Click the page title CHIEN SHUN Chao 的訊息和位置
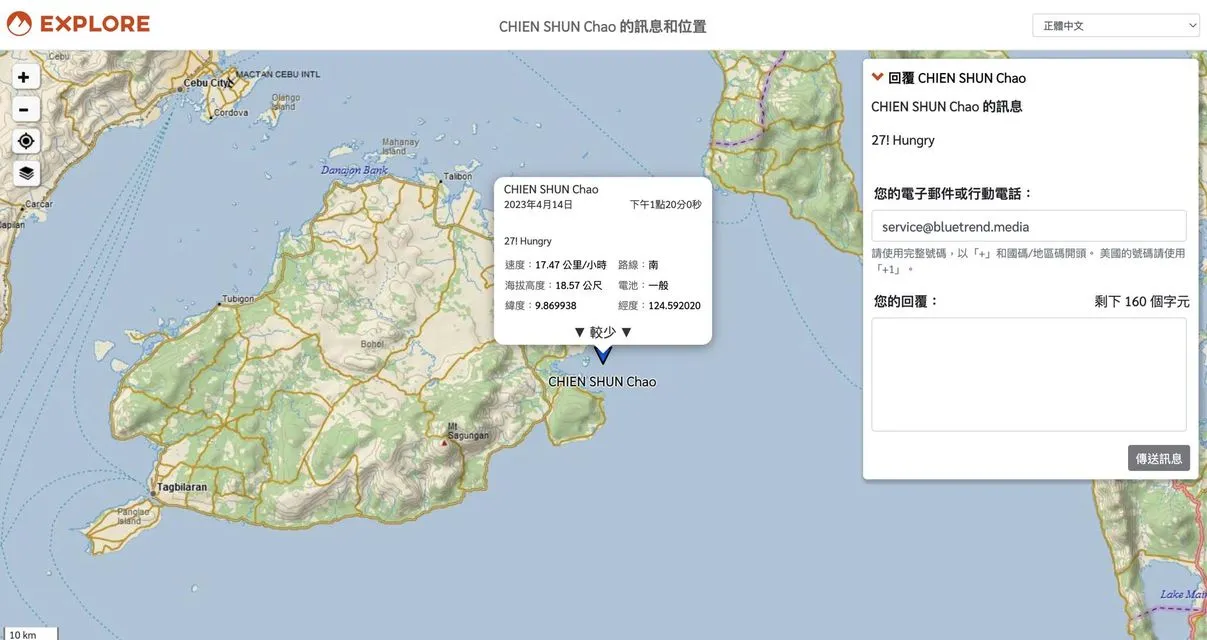 click(x=603, y=26)
